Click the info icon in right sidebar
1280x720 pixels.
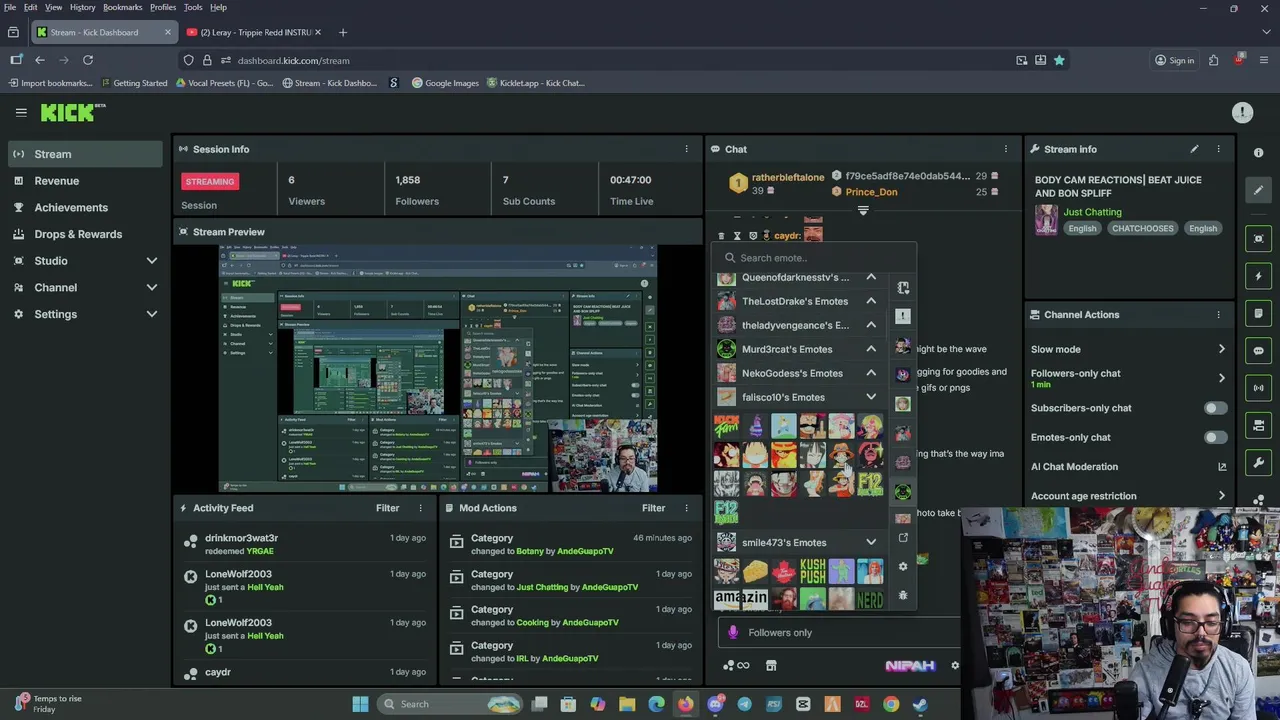coord(1259,153)
